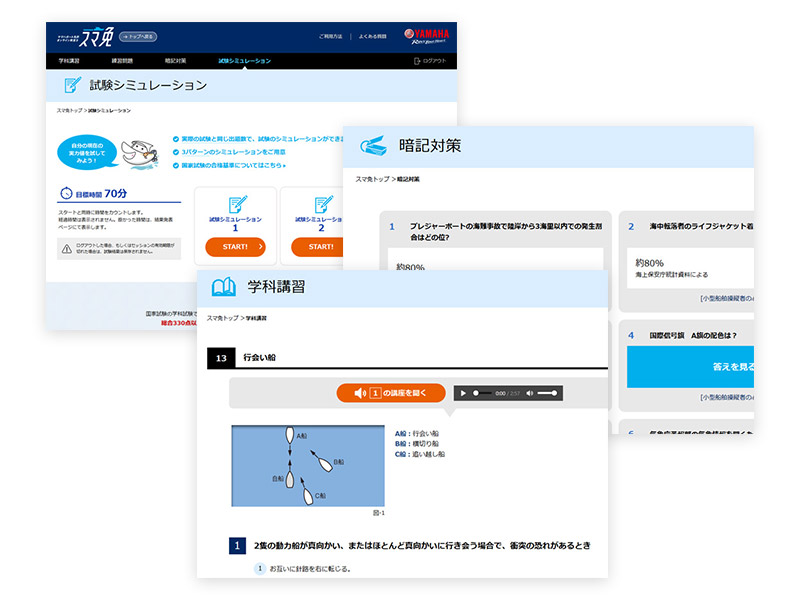
Task: Click the トップへ戻る button
Action: [138, 36]
